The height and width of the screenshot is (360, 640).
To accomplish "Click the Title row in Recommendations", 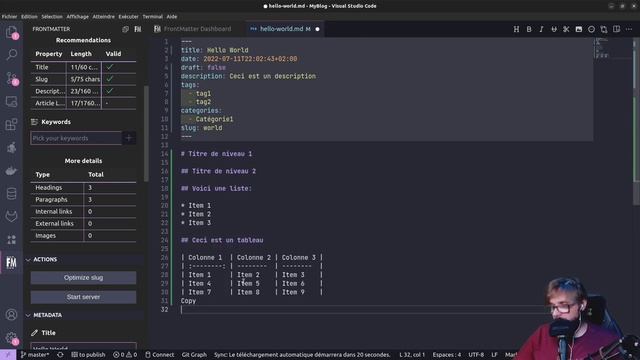I will coord(83,67).
